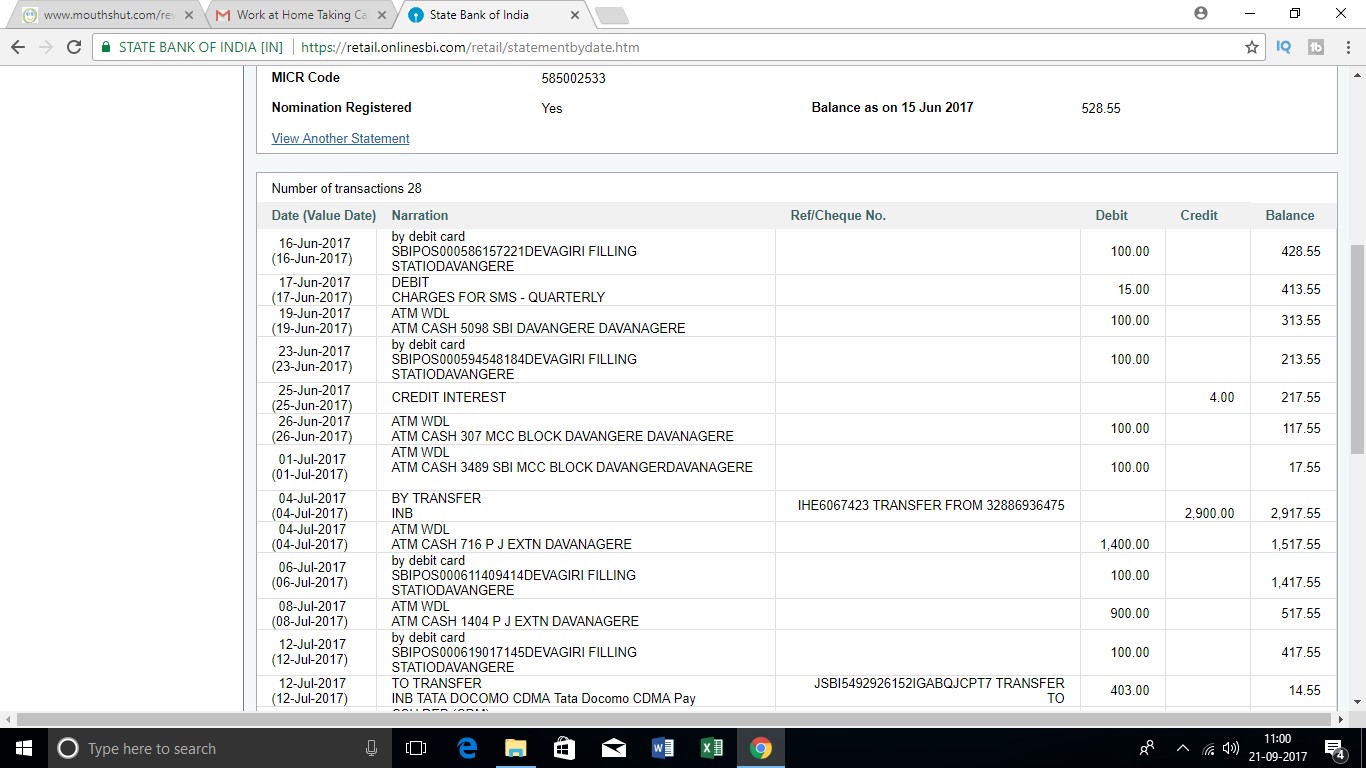The width and height of the screenshot is (1366, 768).
Task: Launch Microsoft Edge from taskbar
Action: pos(467,748)
